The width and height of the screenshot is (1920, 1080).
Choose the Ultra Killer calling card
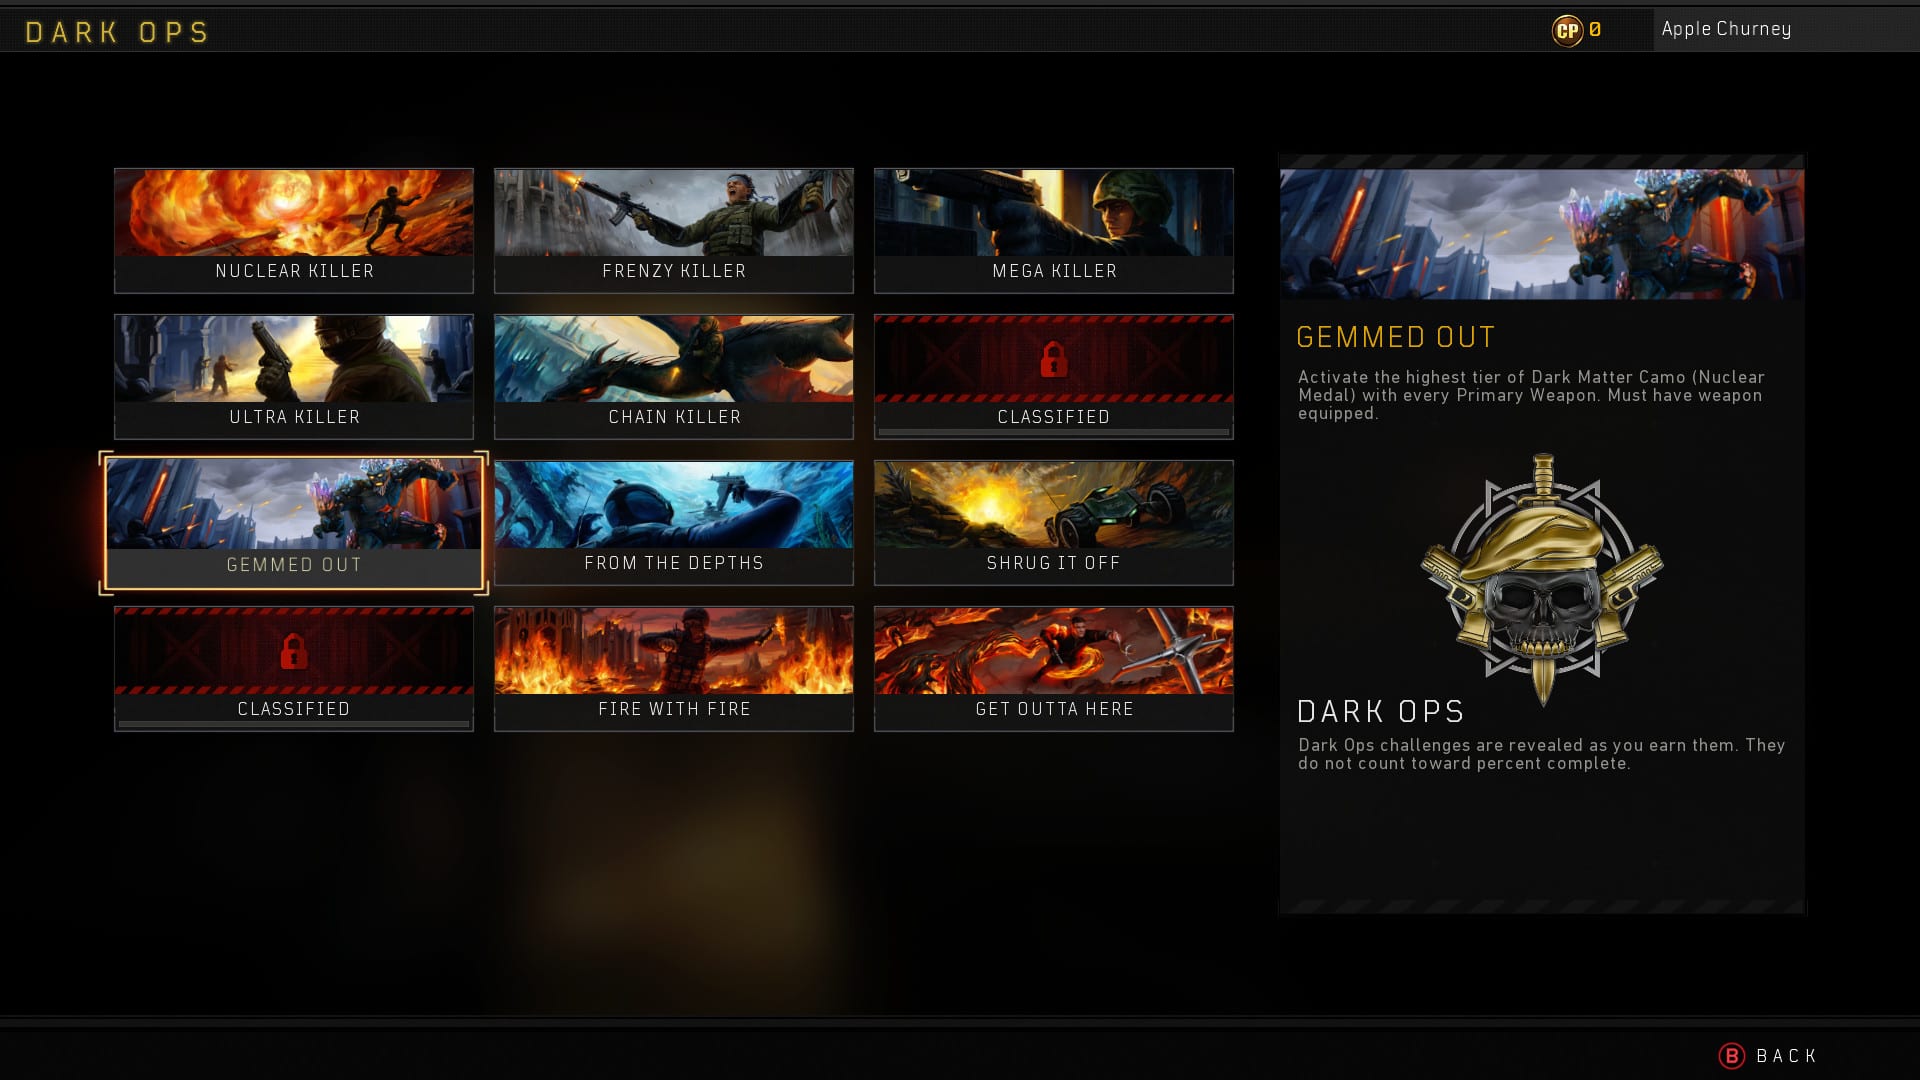tap(293, 376)
